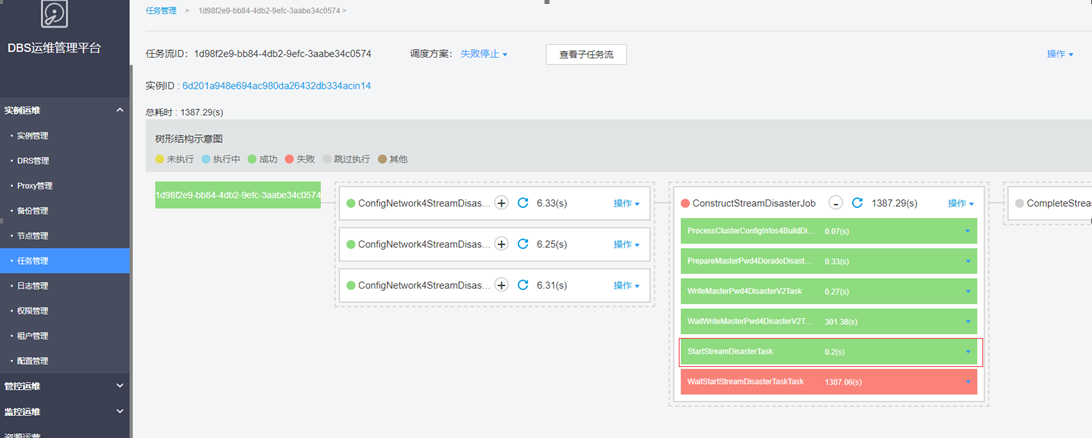Click refresh icon beside 6.25(s)
Viewport: 1092px width, 438px height.
coord(523,244)
